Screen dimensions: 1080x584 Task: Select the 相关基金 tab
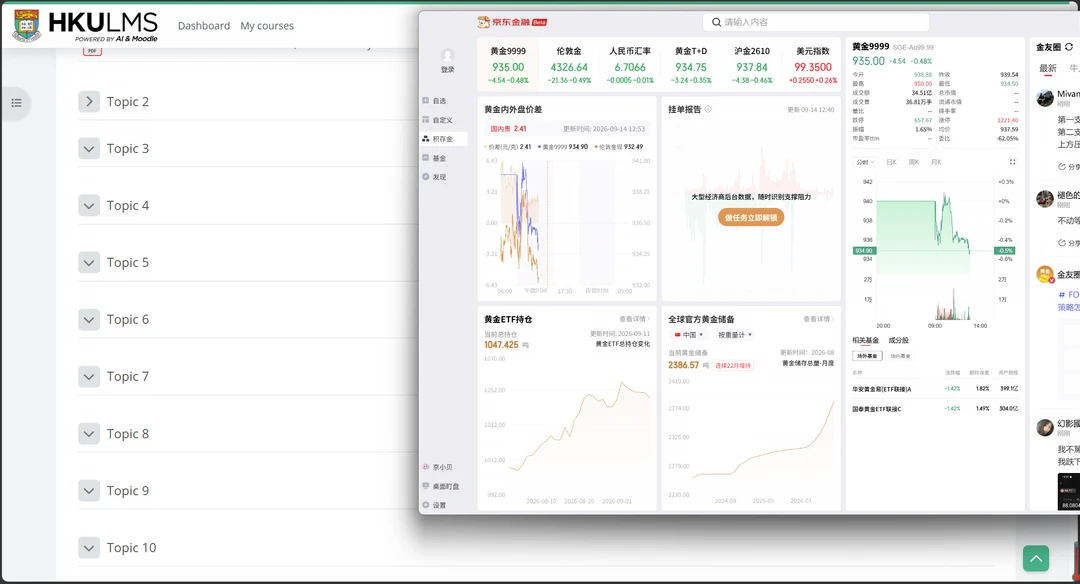pos(865,340)
